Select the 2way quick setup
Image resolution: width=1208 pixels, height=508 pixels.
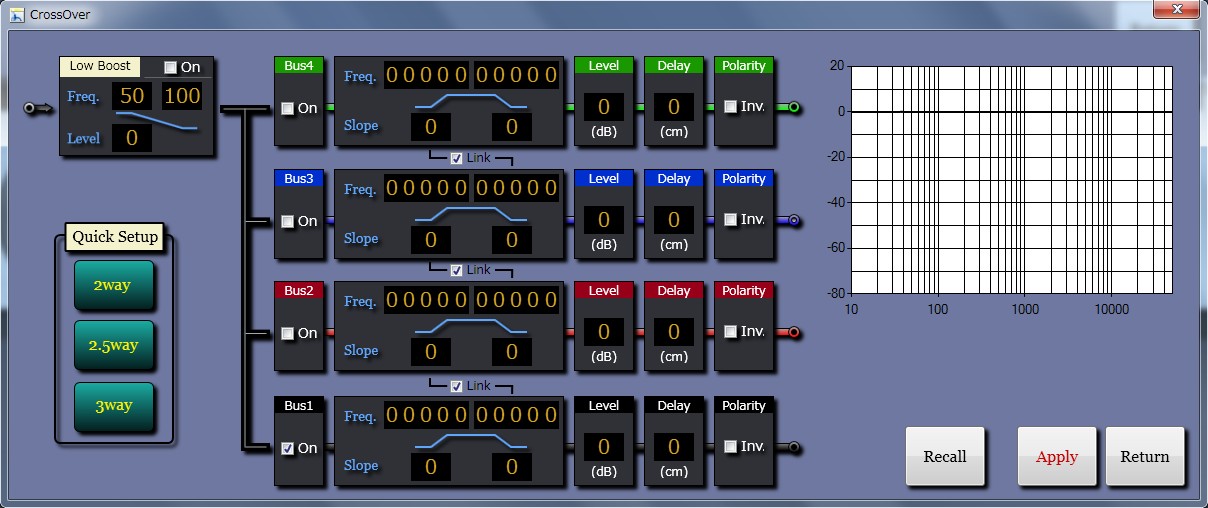pyautogui.click(x=113, y=286)
